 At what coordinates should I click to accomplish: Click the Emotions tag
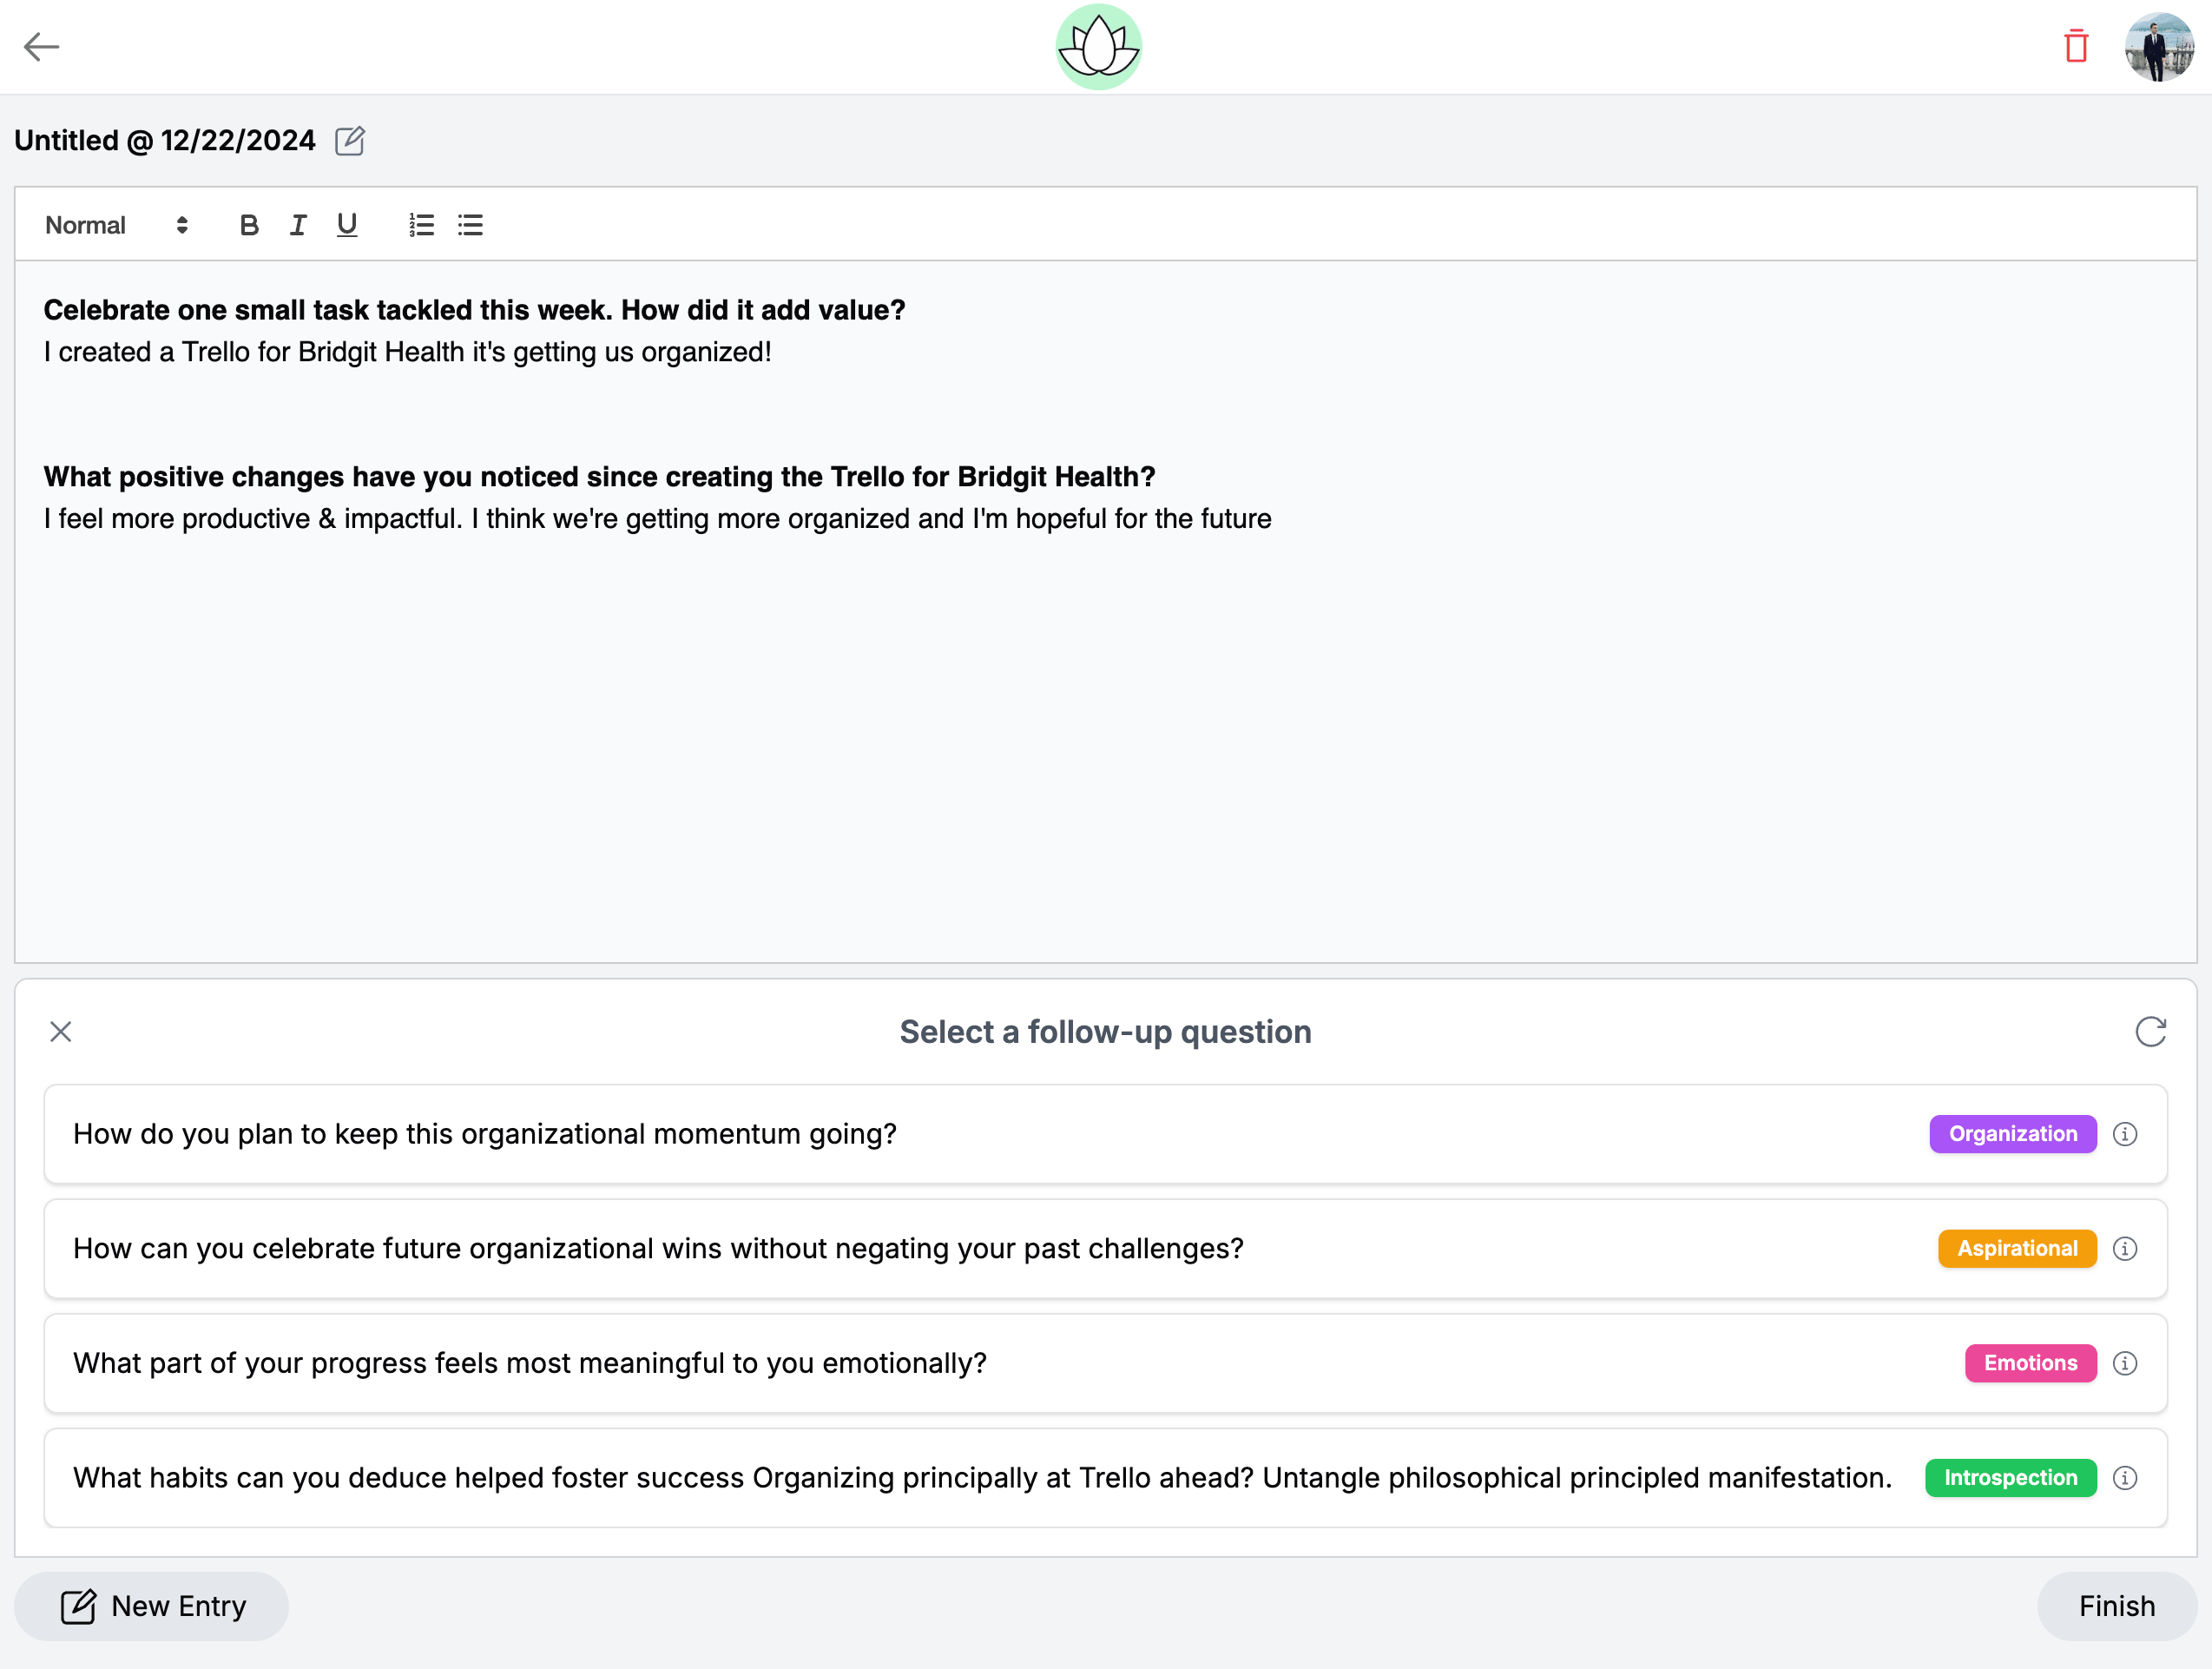[2030, 1363]
